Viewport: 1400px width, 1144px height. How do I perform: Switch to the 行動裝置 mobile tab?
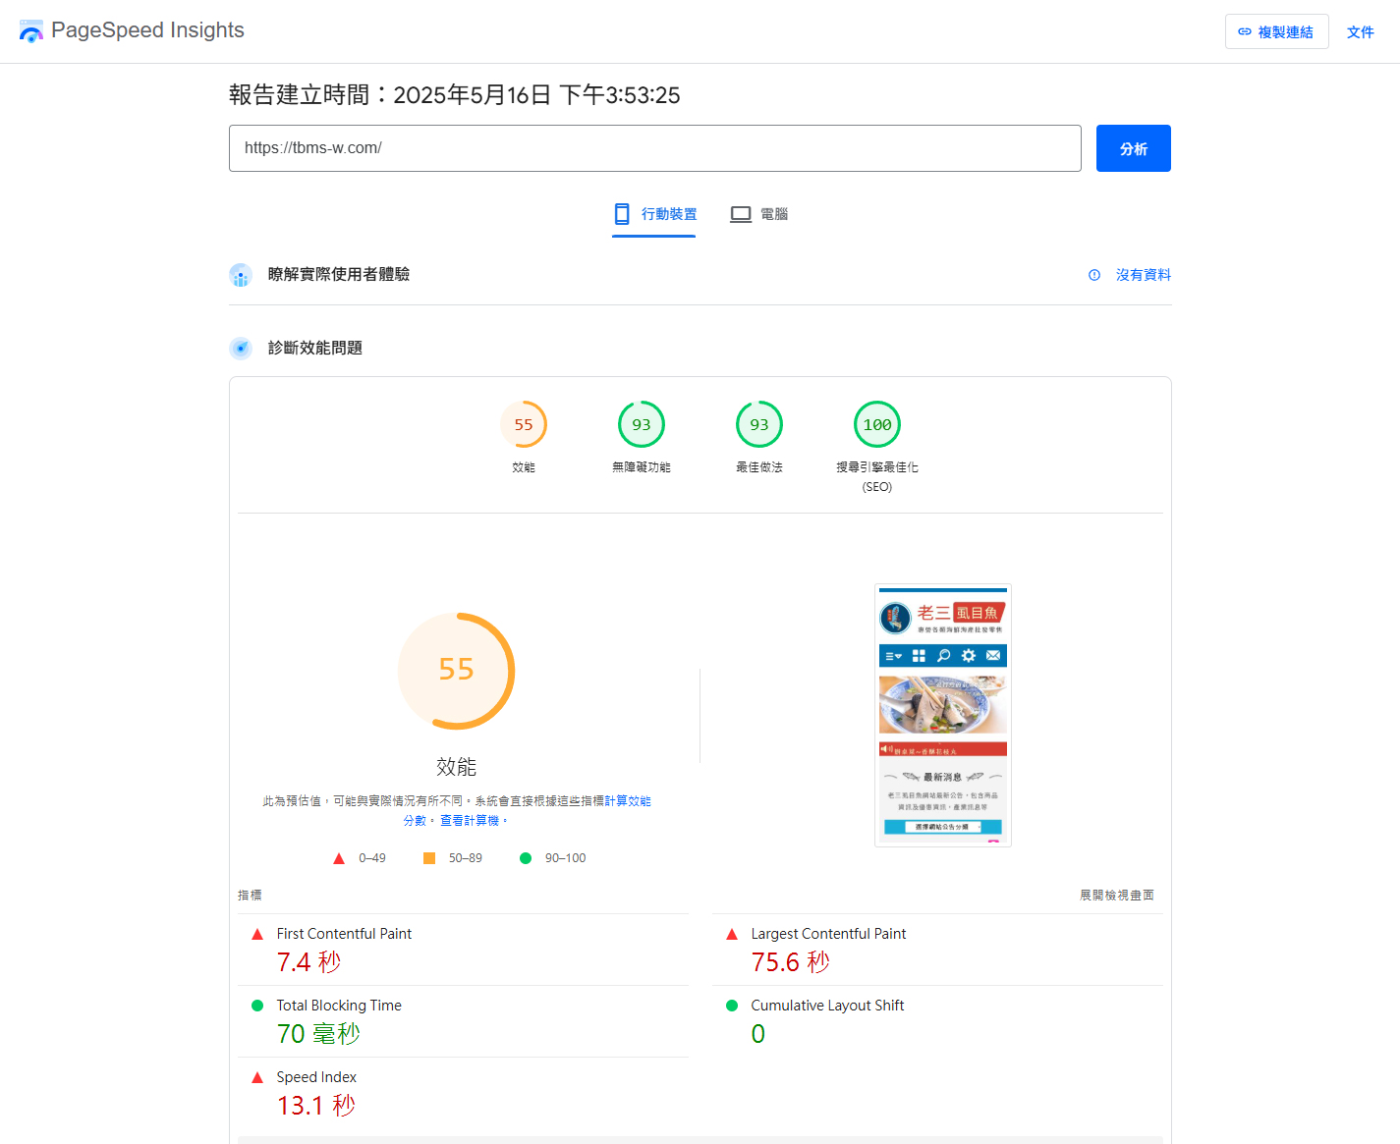pos(654,214)
